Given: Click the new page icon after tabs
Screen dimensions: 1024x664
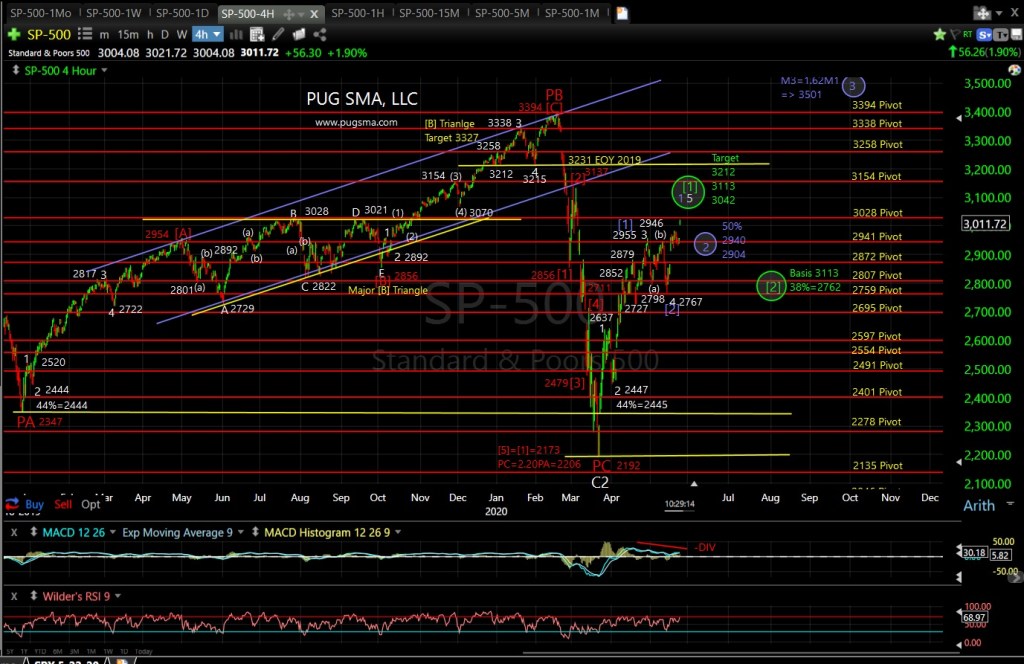Looking at the screenshot, I should [622, 13].
